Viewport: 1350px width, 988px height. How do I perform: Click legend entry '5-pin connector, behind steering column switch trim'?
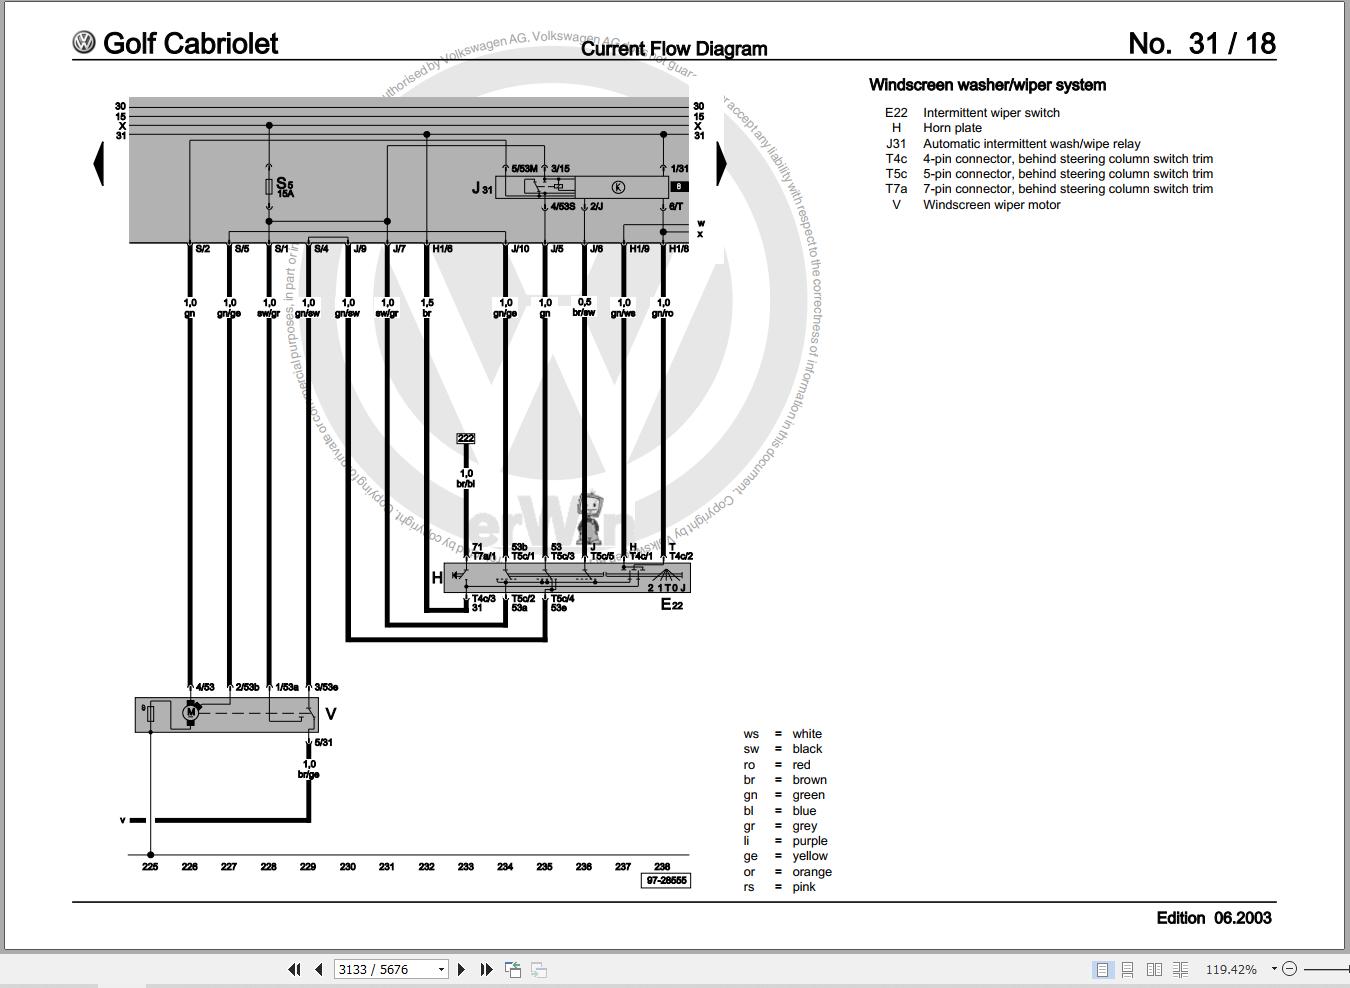(1068, 174)
